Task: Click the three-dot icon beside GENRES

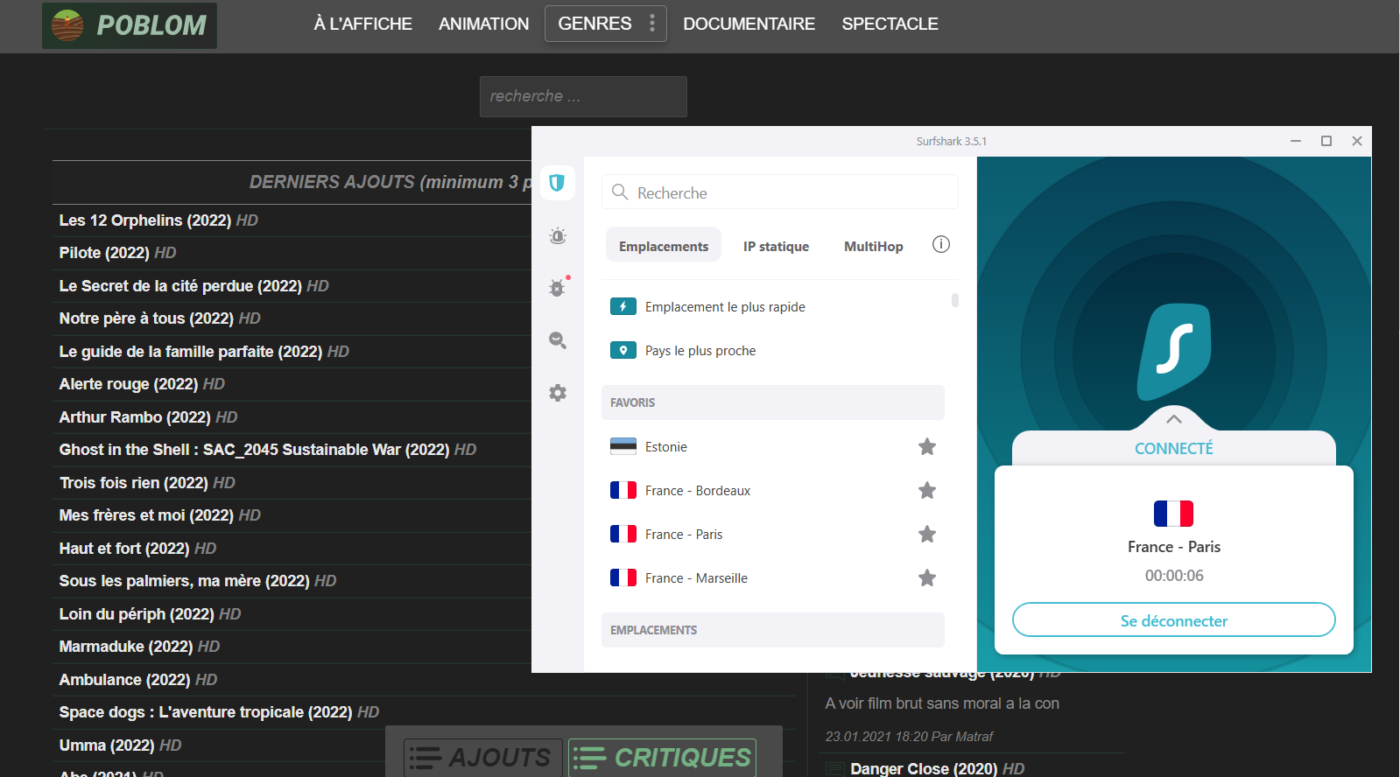Action: pos(652,24)
